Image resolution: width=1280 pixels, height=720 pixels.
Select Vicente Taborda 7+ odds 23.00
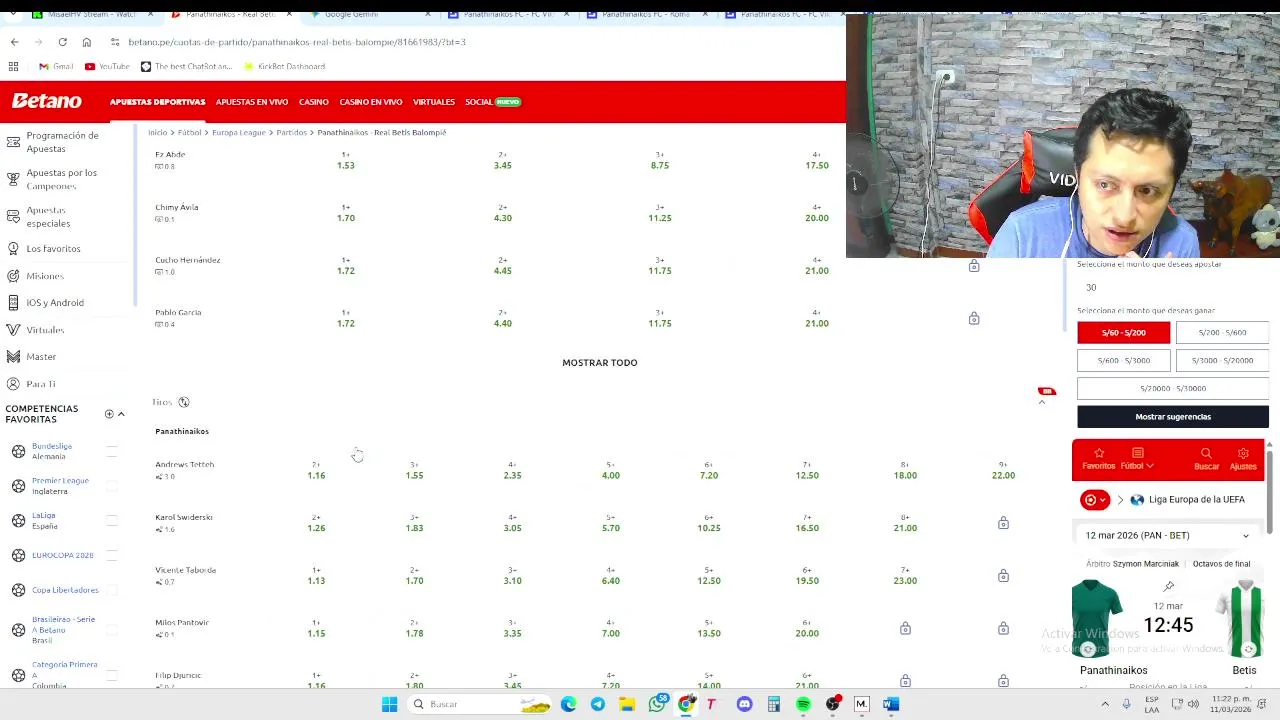pyautogui.click(x=905, y=575)
